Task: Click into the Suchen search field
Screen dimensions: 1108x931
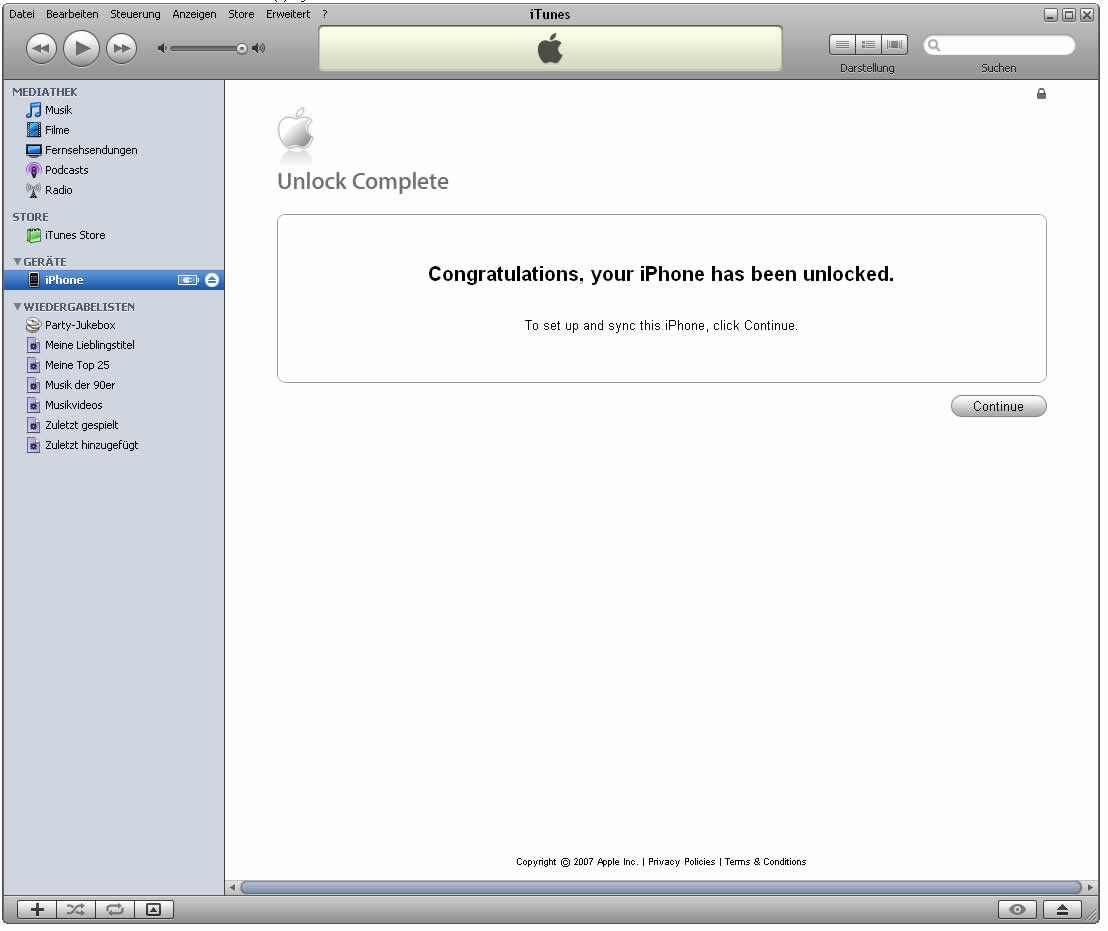Action: 999,45
